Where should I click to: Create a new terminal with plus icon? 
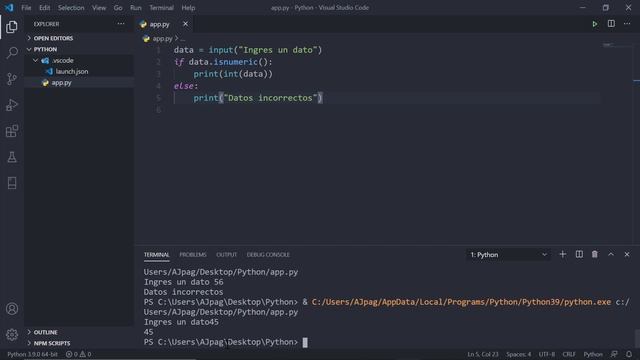[562, 254]
